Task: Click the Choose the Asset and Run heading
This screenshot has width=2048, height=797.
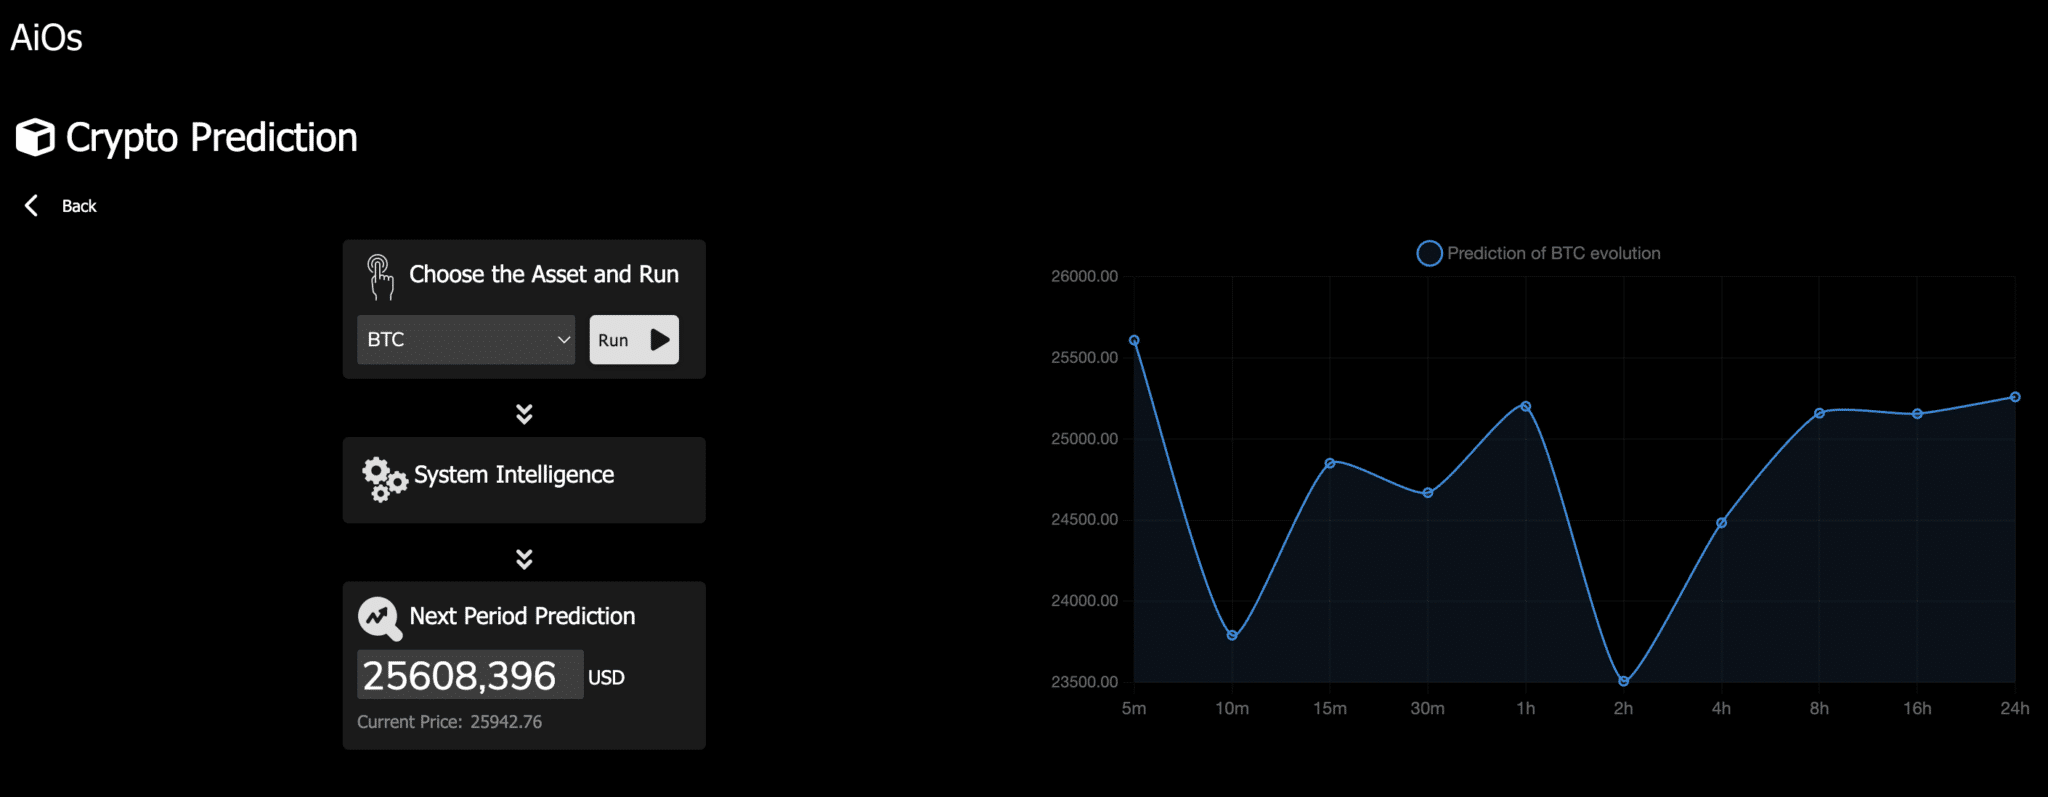Action: [544, 275]
